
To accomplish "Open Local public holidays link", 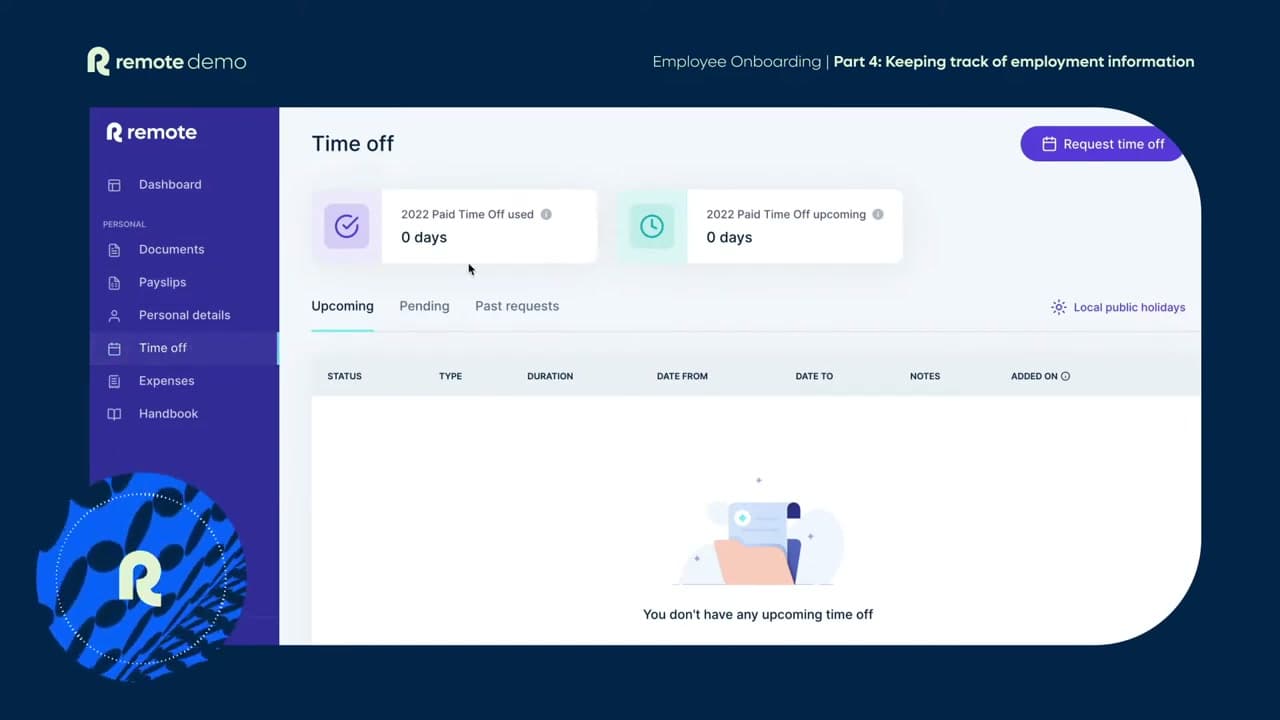I will click(x=1129, y=307).
